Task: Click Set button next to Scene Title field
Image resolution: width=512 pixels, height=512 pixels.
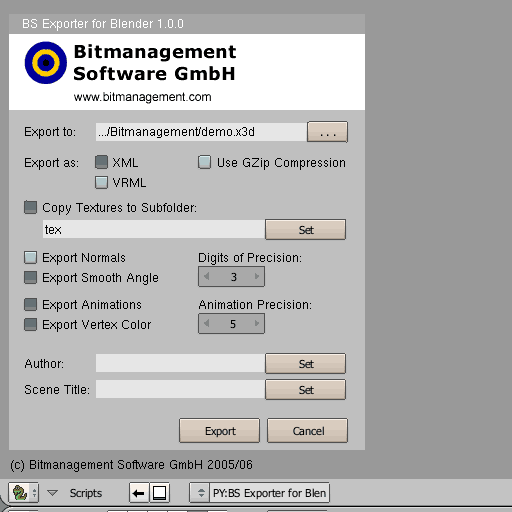Action: pos(305,389)
